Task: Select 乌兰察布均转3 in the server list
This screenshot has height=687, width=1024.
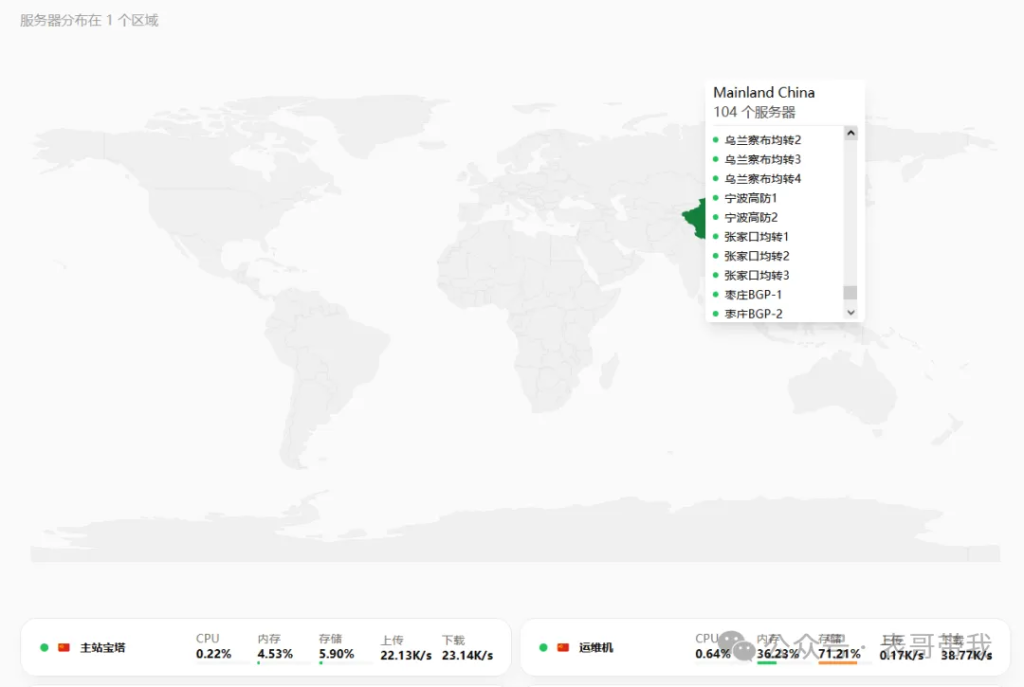Action: pos(762,159)
